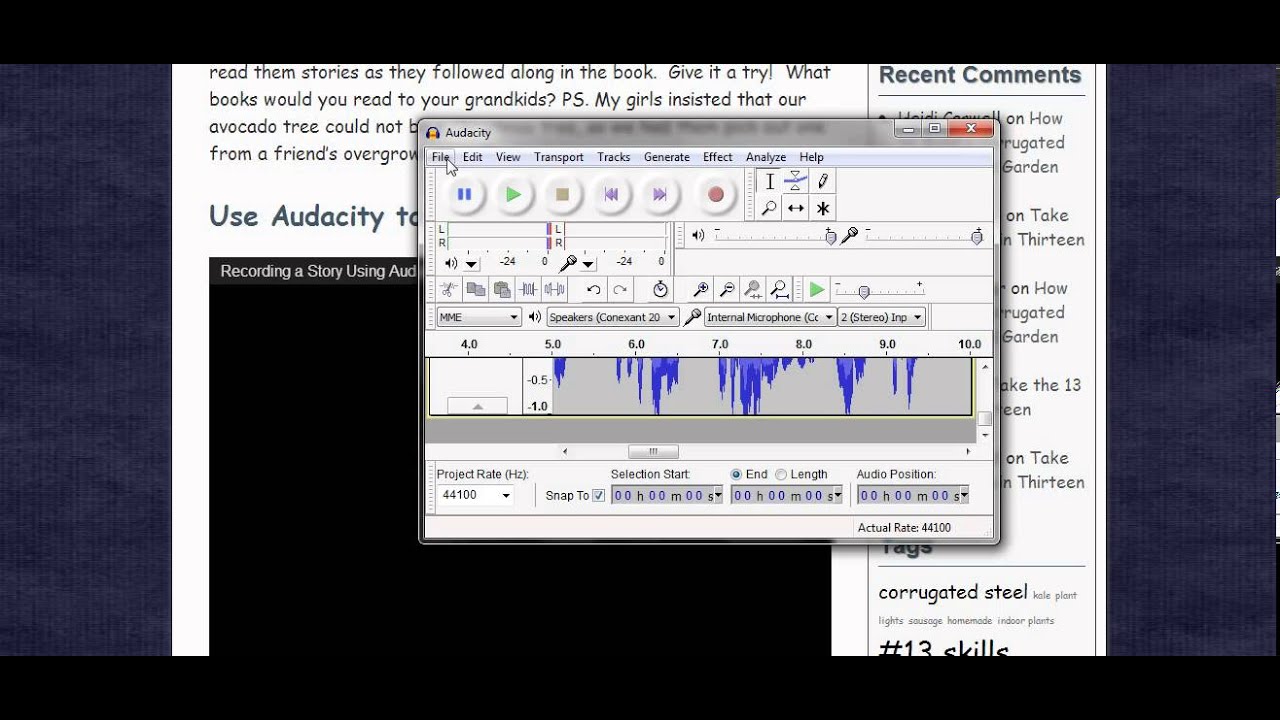Viewport: 1280px width, 720px height.
Task: Choose the Draw (pencil) tool
Action: tap(823, 181)
